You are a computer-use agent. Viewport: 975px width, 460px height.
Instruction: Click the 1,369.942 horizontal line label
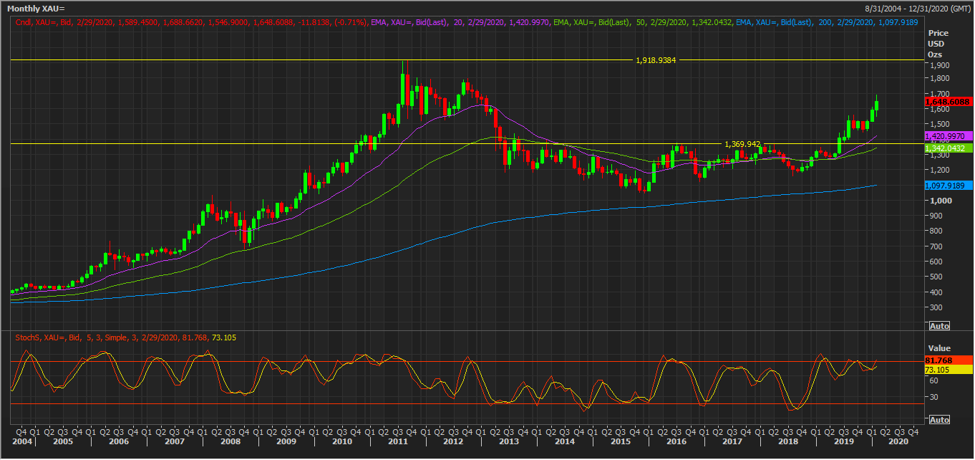742,144
